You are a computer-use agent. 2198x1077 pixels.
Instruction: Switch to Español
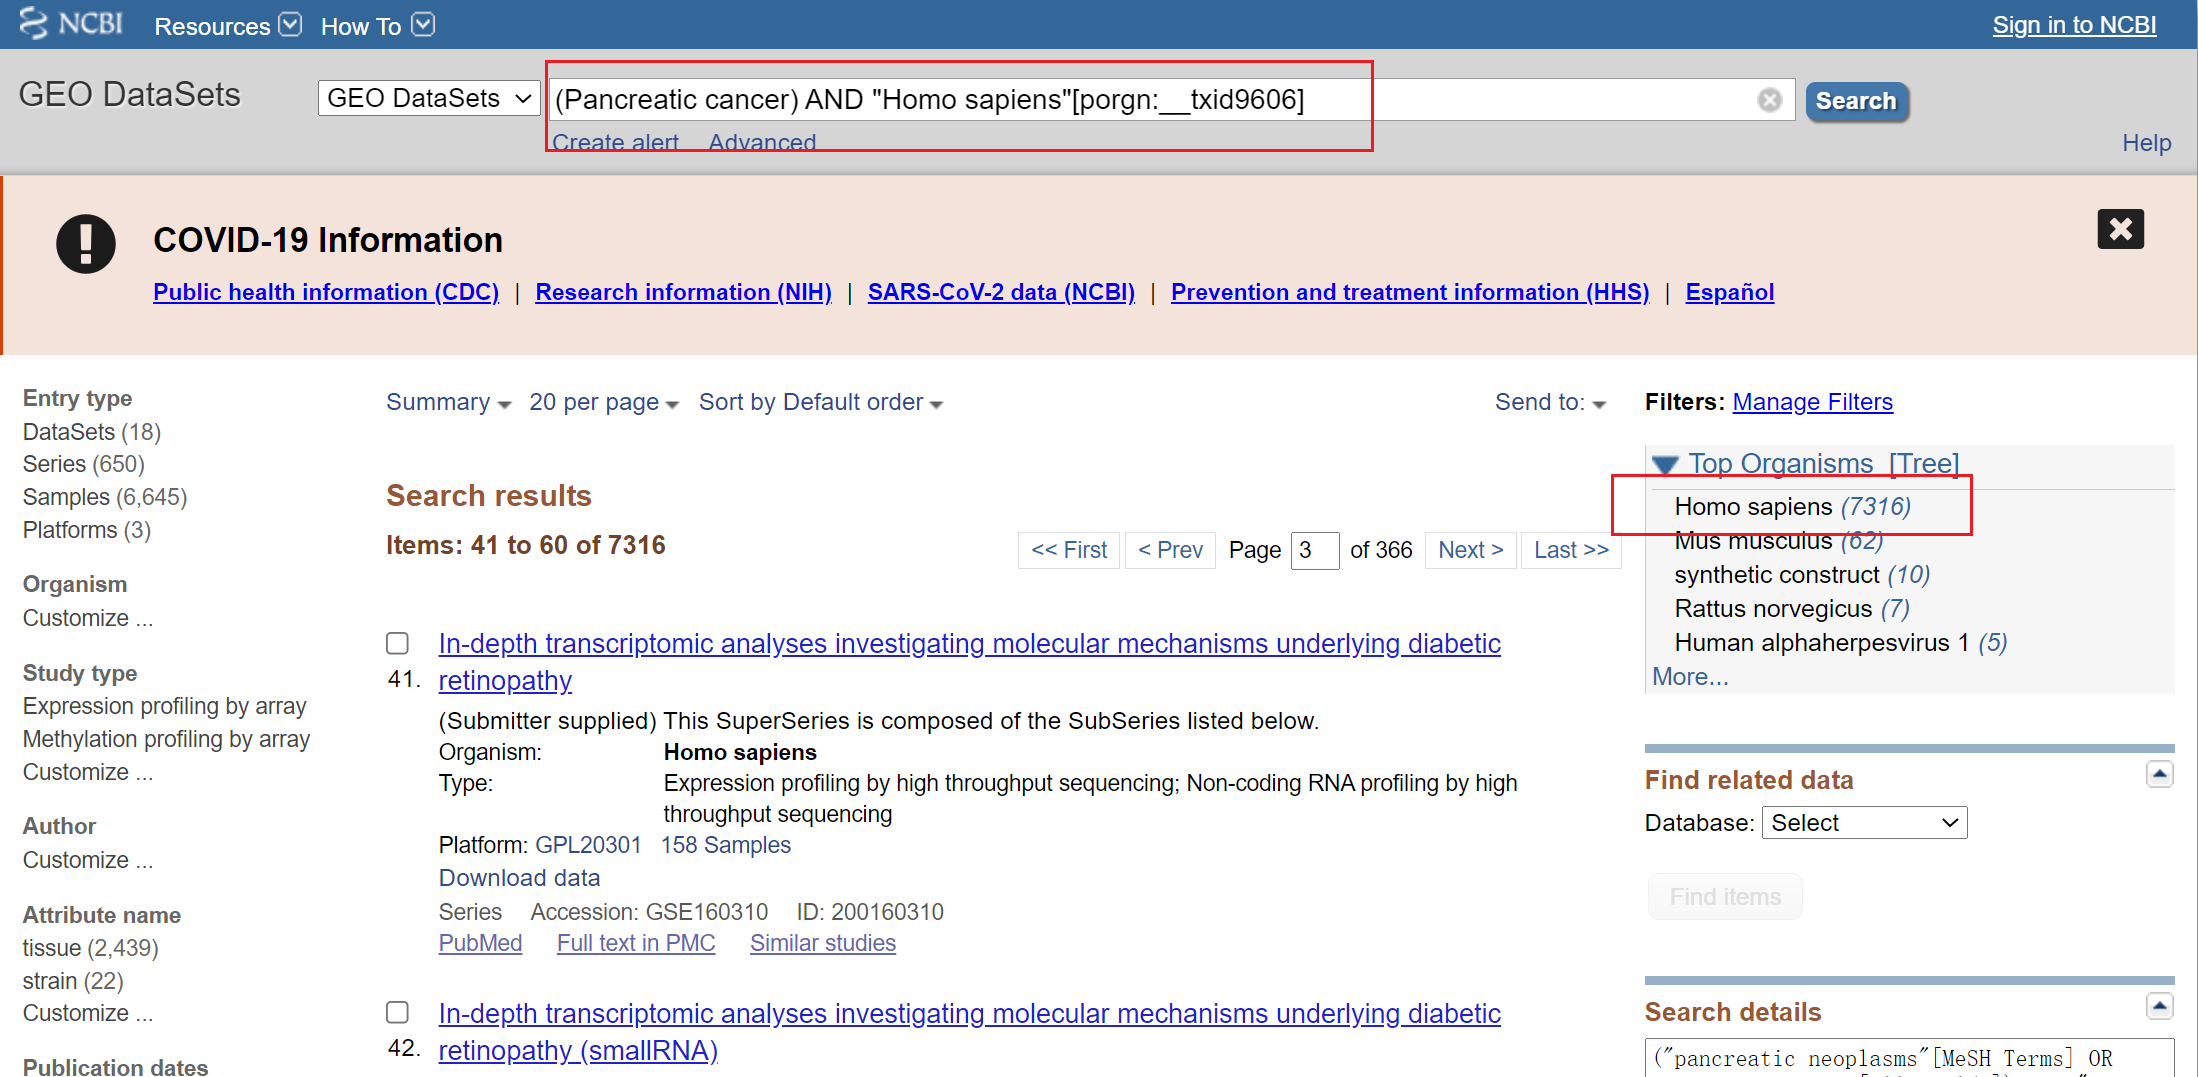click(1729, 292)
